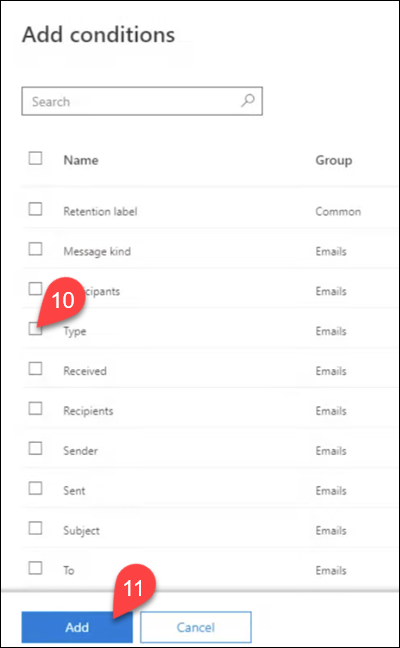Image resolution: width=400 pixels, height=648 pixels.
Task: Click the Subject row name
Action: [81, 531]
